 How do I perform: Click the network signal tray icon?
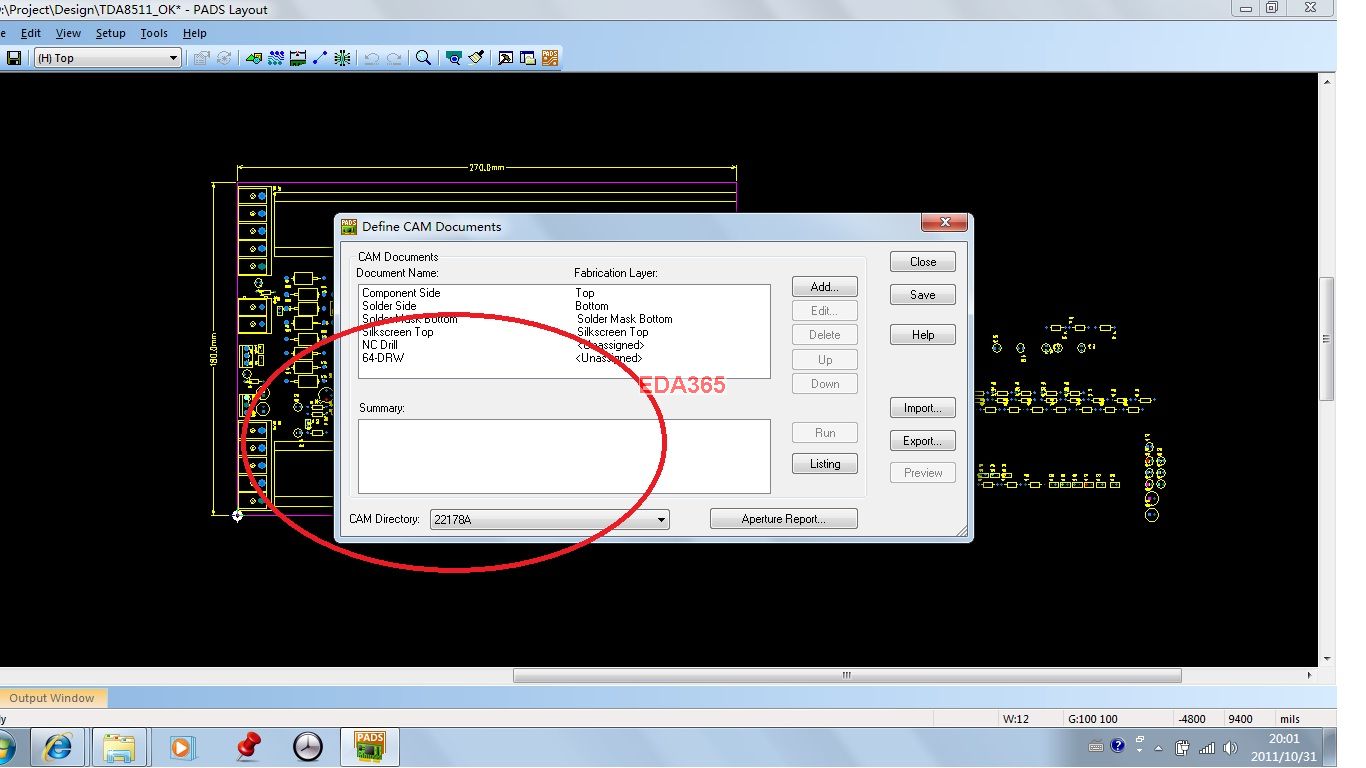coord(1206,747)
